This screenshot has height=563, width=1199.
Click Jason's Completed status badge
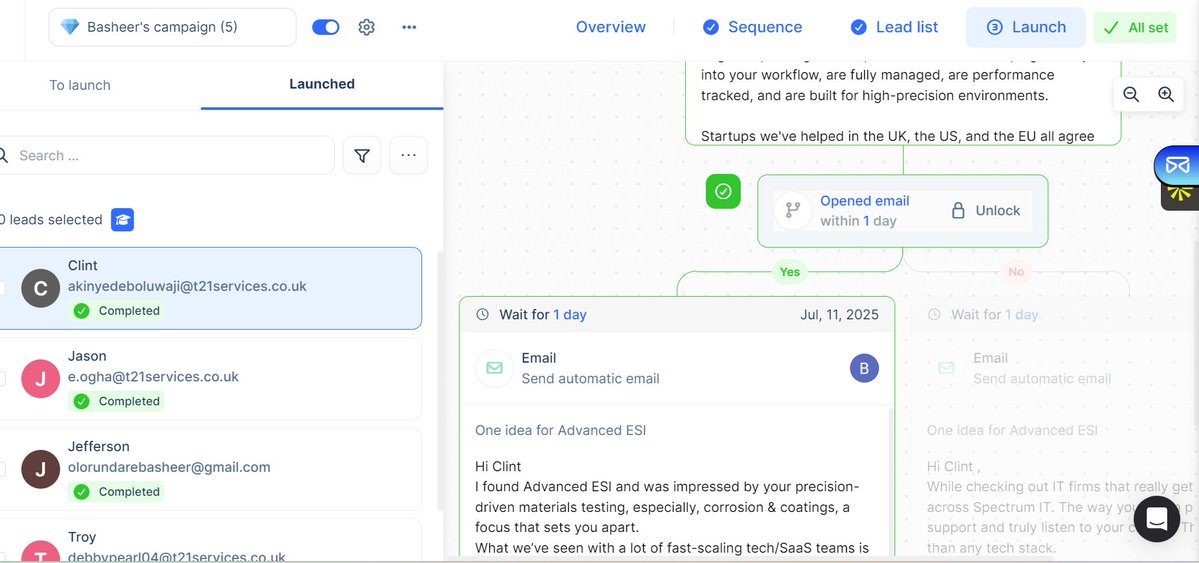pyautogui.click(x=116, y=401)
